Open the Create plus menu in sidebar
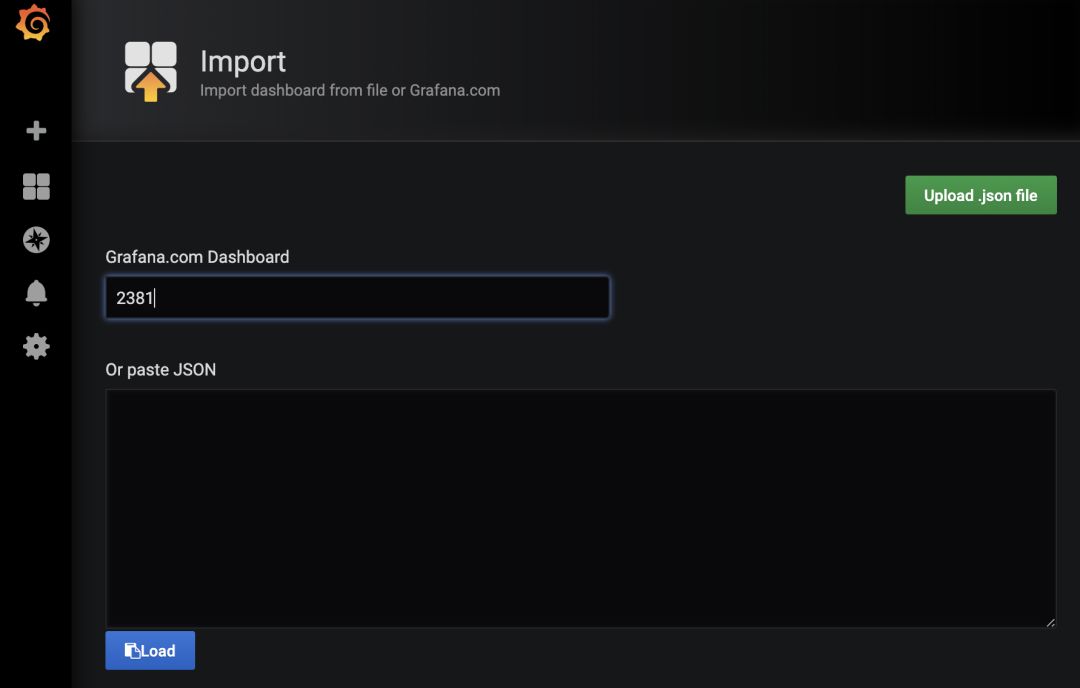 coord(36,131)
